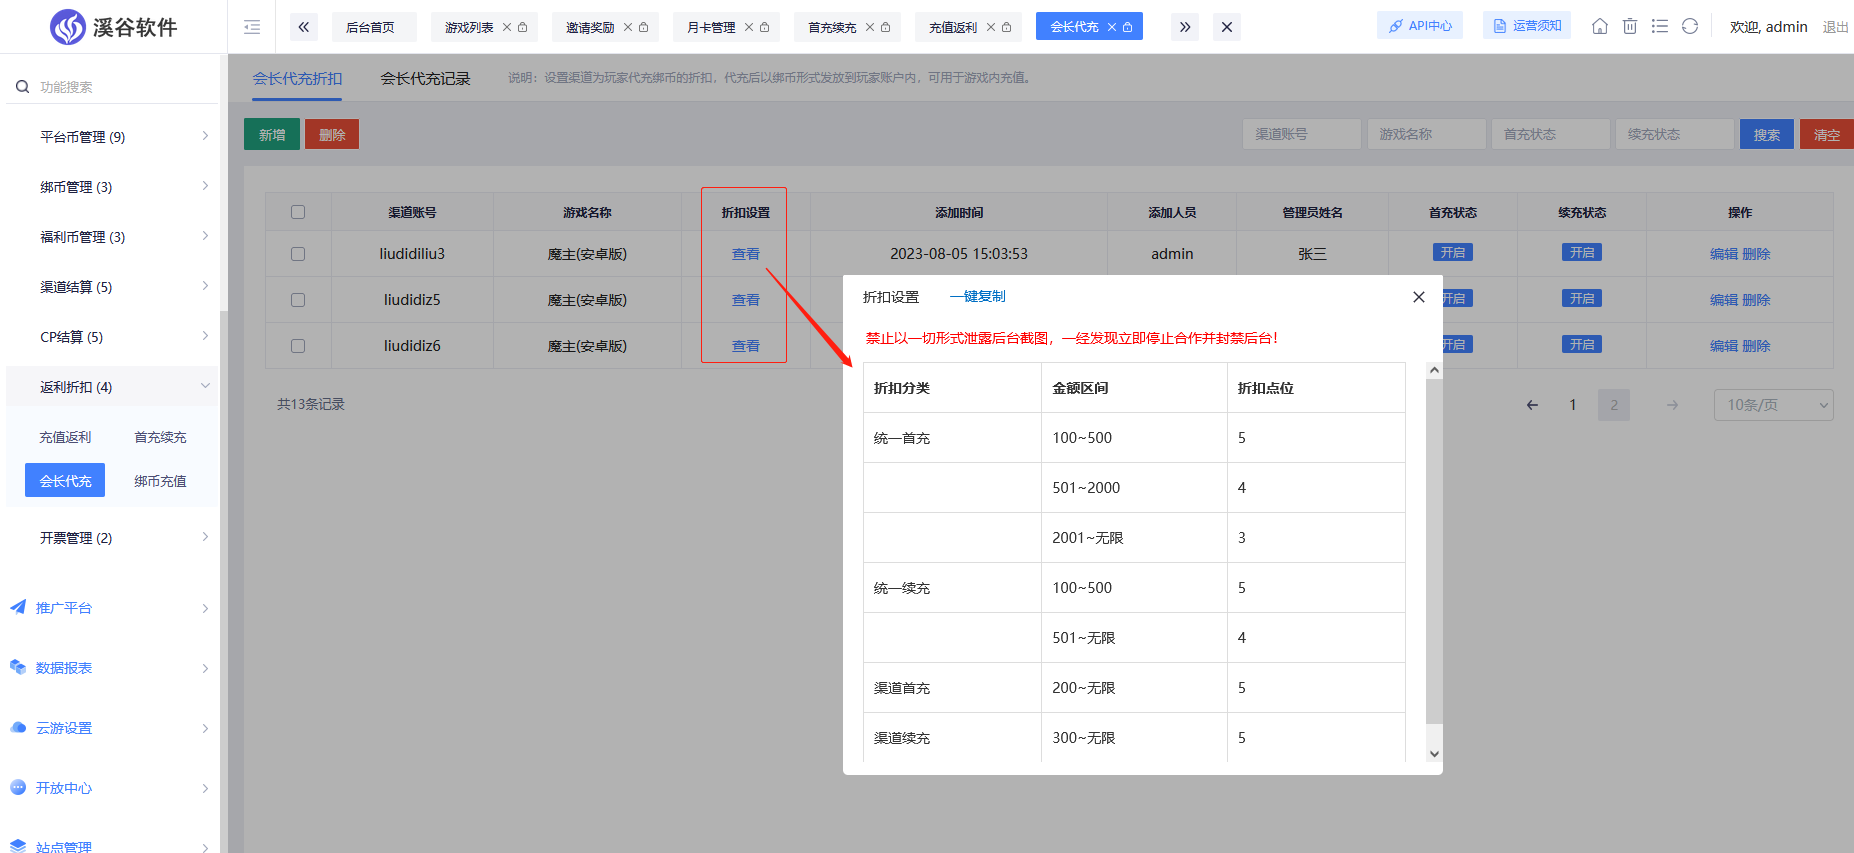The width and height of the screenshot is (1854, 853).
Task: Check the row checkbox for liudidiz6
Action: point(298,346)
